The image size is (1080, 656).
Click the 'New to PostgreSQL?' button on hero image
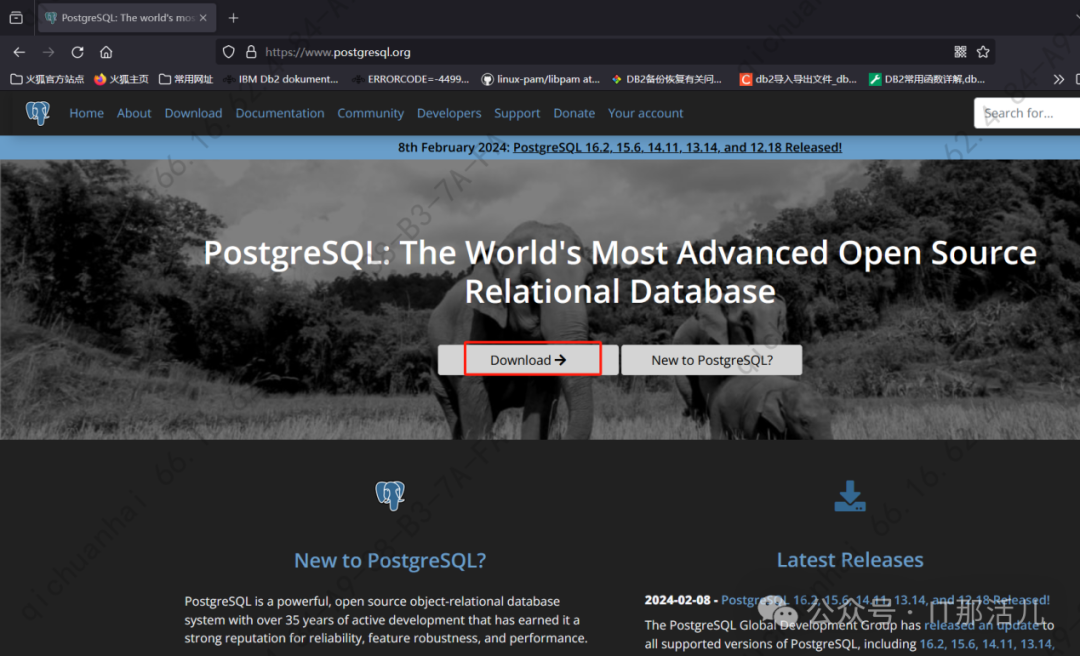[x=712, y=360]
